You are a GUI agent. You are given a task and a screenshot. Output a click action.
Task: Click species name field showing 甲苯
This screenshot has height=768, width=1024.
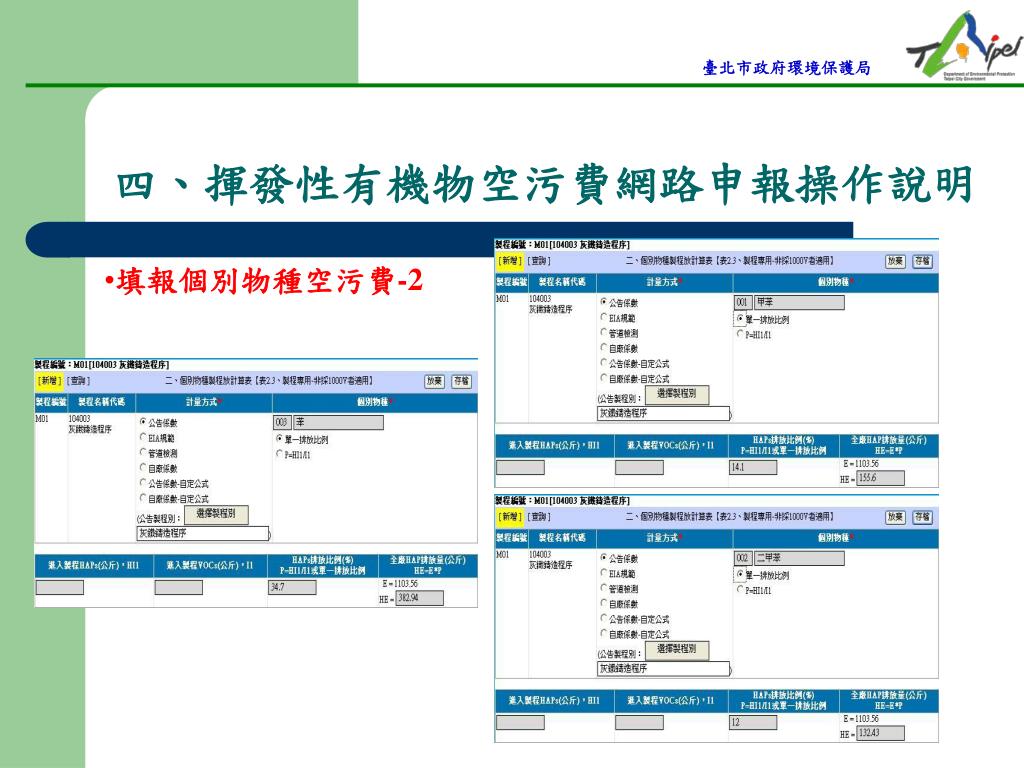799,302
